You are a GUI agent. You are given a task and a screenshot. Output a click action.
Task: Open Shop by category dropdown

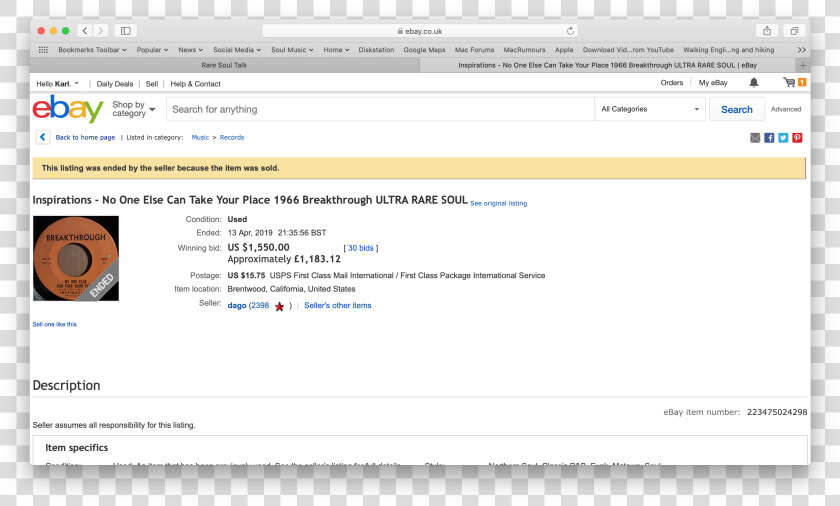tap(133, 109)
